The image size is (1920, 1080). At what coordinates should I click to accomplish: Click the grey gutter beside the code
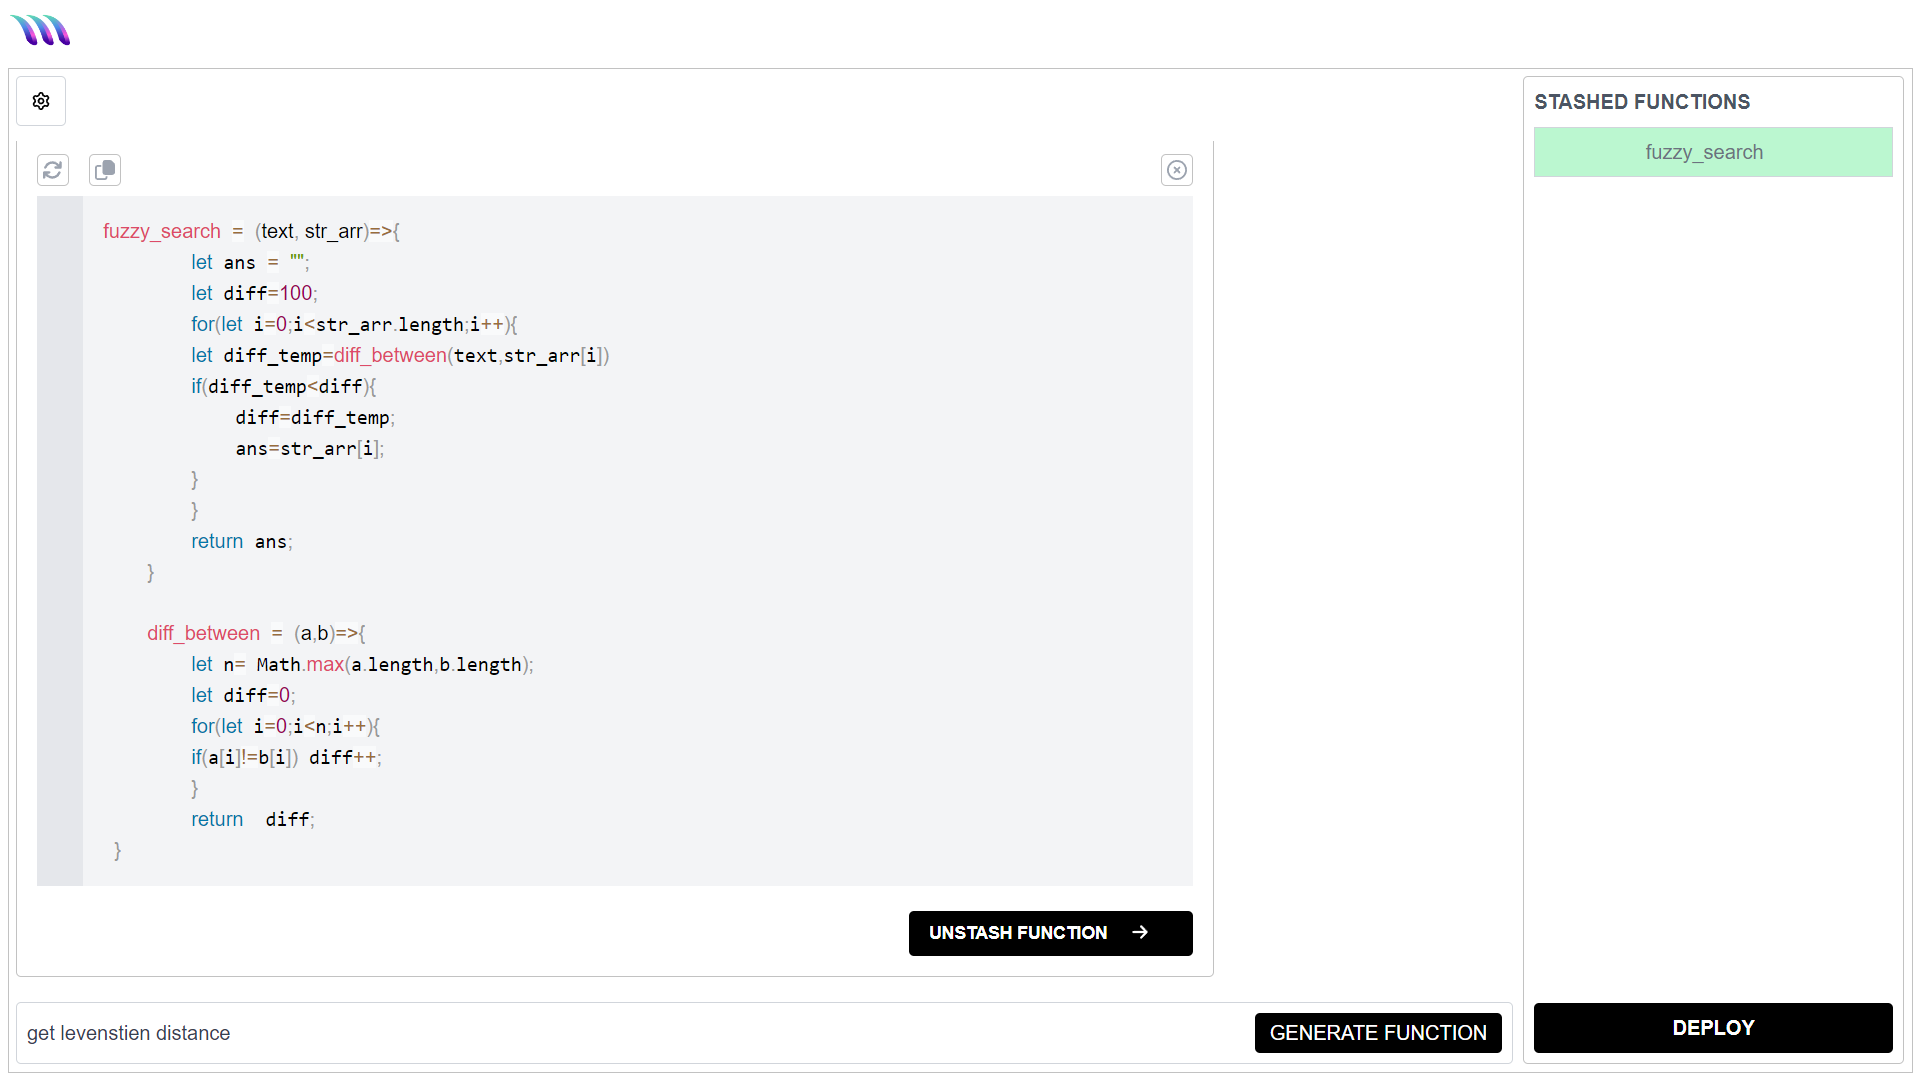[x=60, y=540]
